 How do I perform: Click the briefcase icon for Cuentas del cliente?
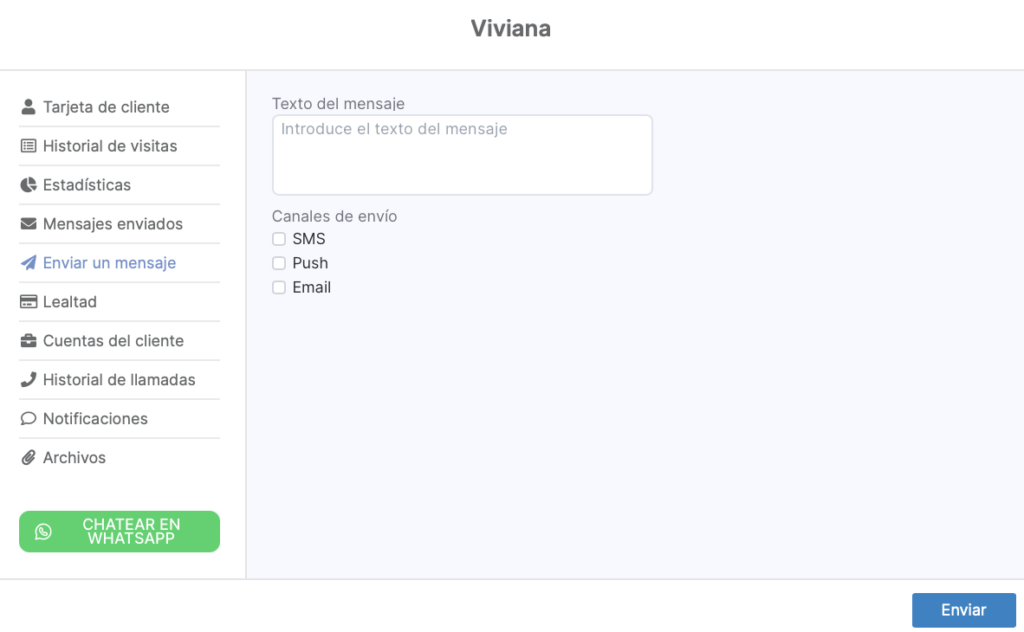tap(29, 341)
